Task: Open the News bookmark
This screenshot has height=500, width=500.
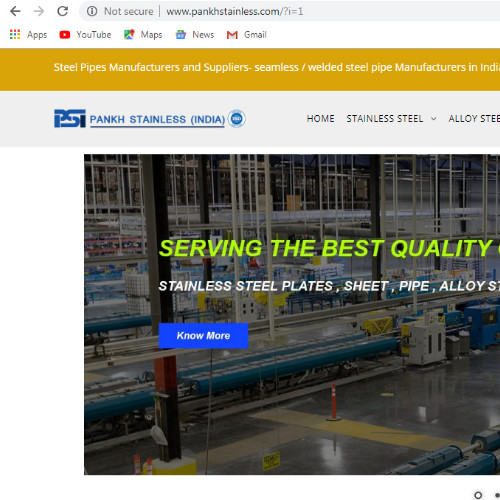Action: click(195, 34)
